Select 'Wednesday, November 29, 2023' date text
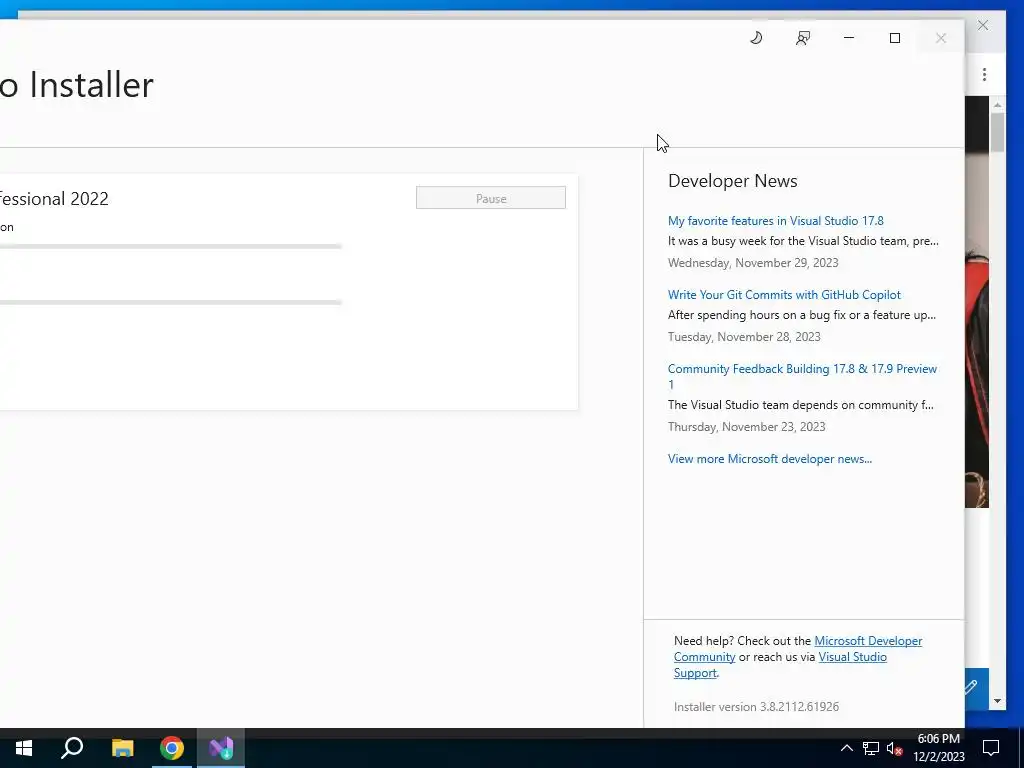1024x768 pixels. click(x=753, y=263)
